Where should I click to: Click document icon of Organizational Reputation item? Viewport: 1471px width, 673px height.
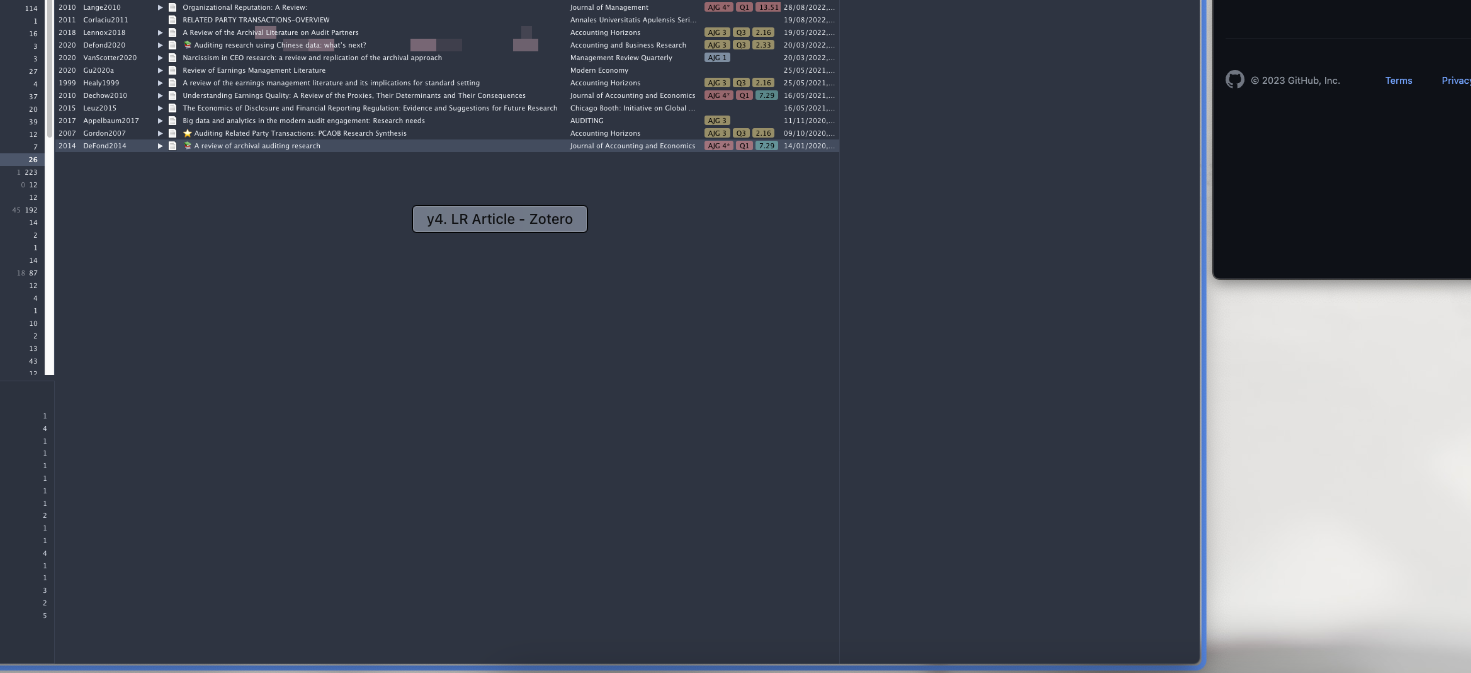click(x=172, y=7)
